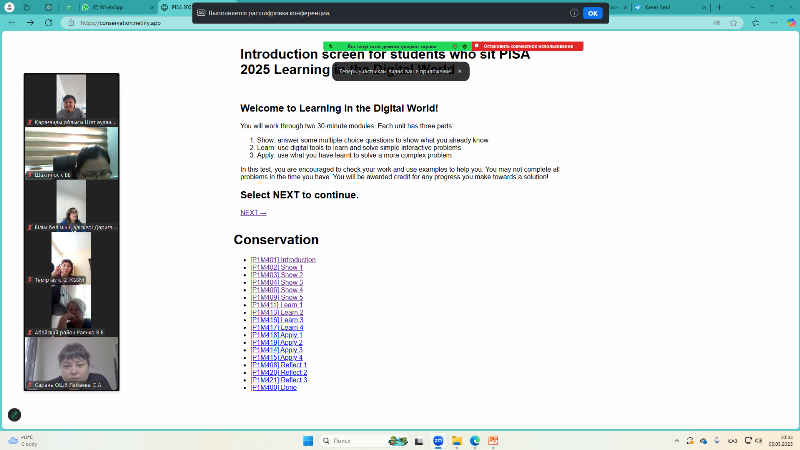Click the round dark icon at bottom left

(14, 414)
